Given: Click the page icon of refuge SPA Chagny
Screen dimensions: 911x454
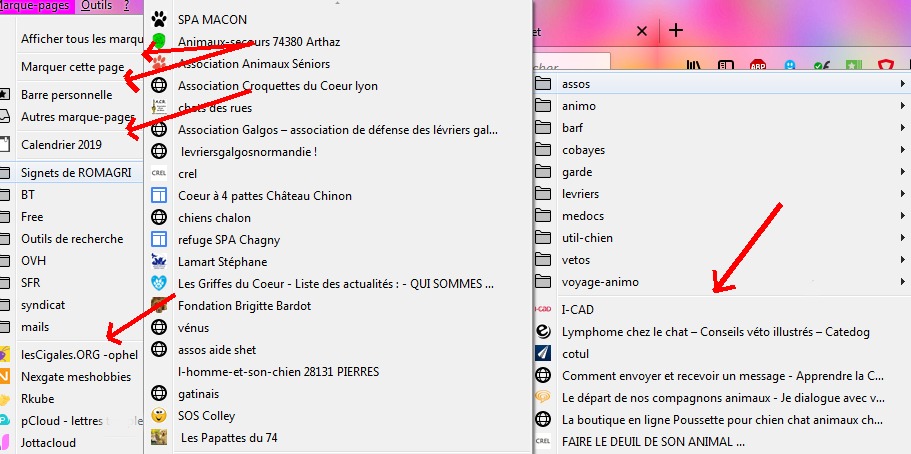Looking at the screenshot, I should point(159,239).
